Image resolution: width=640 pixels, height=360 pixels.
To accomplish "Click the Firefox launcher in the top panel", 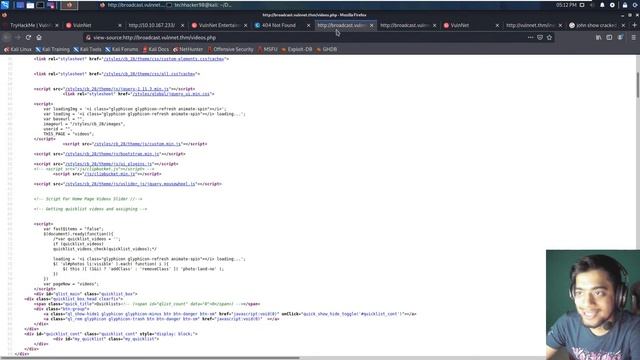I will pos(69,5).
